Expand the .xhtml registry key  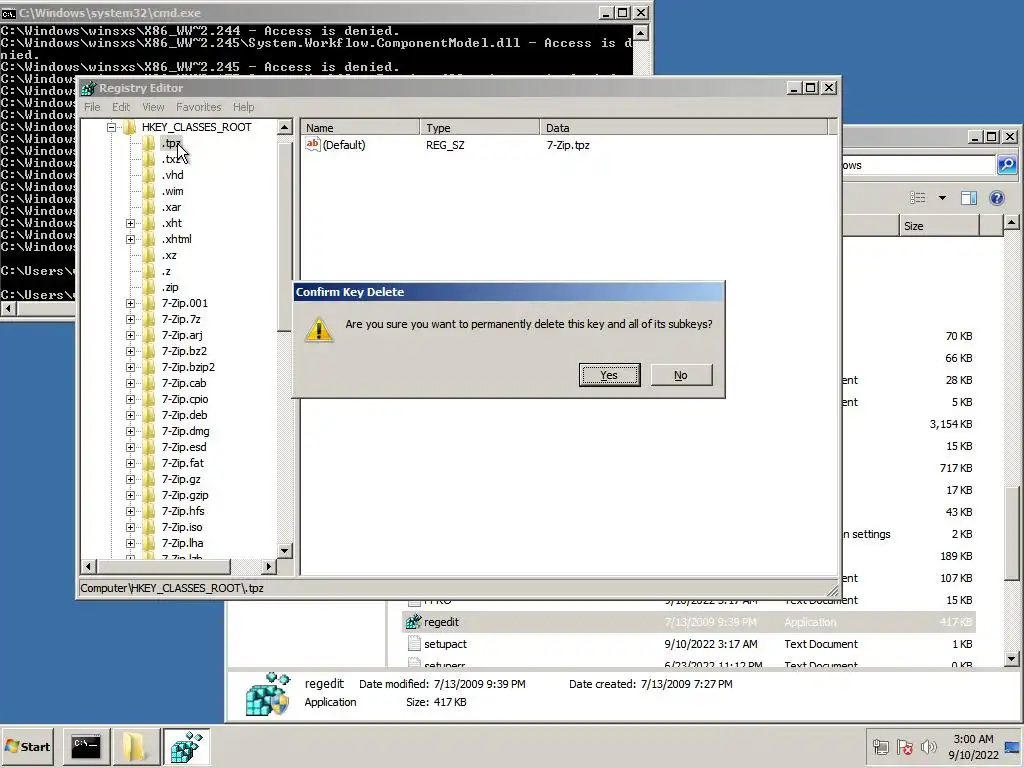[x=131, y=239]
